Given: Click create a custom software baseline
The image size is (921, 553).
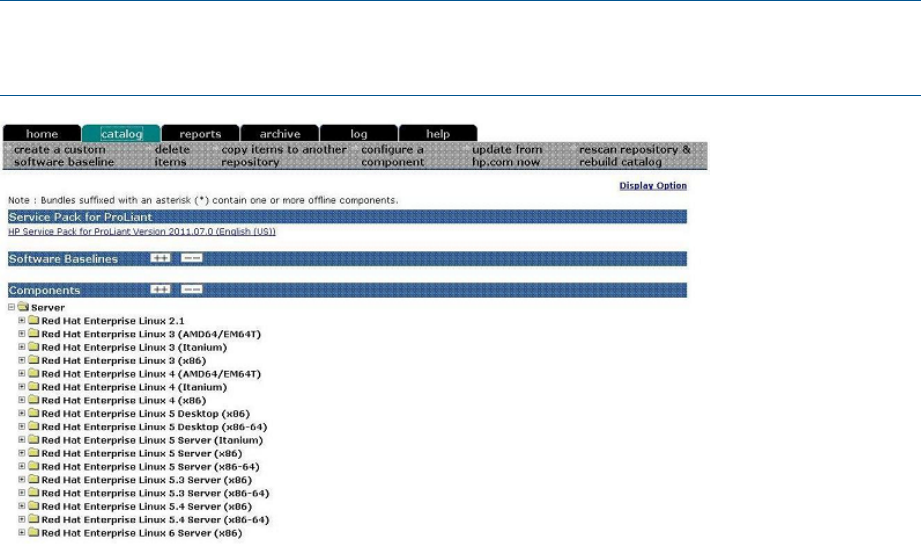Looking at the screenshot, I should (64, 156).
